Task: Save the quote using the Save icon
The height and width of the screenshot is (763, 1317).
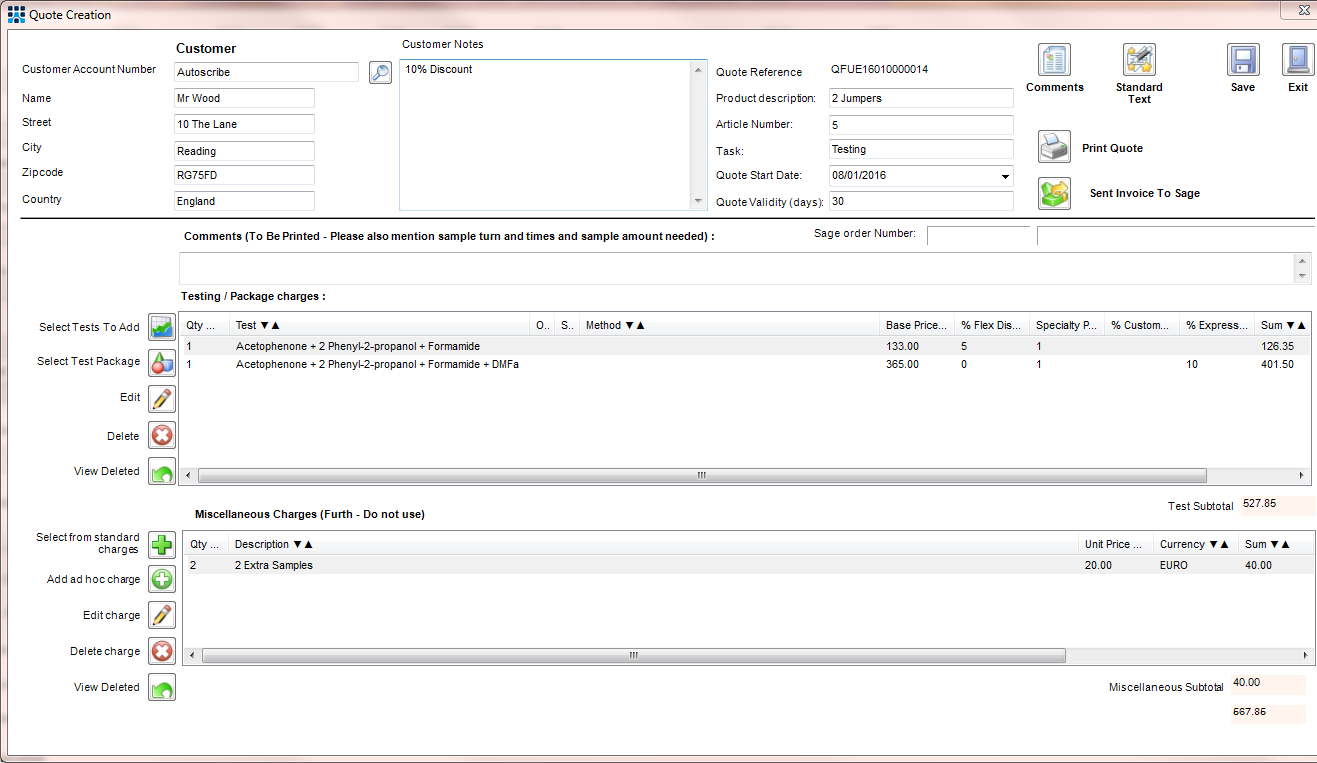Action: pos(1243,60)
